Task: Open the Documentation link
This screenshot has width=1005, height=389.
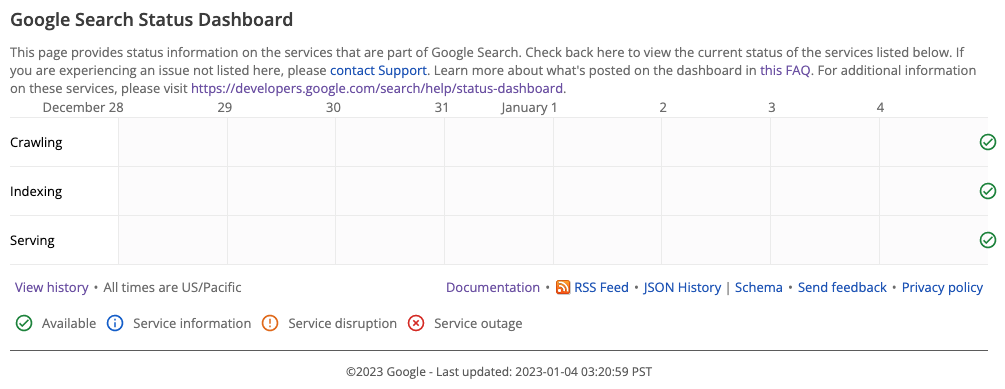Action: coord(493,287)
